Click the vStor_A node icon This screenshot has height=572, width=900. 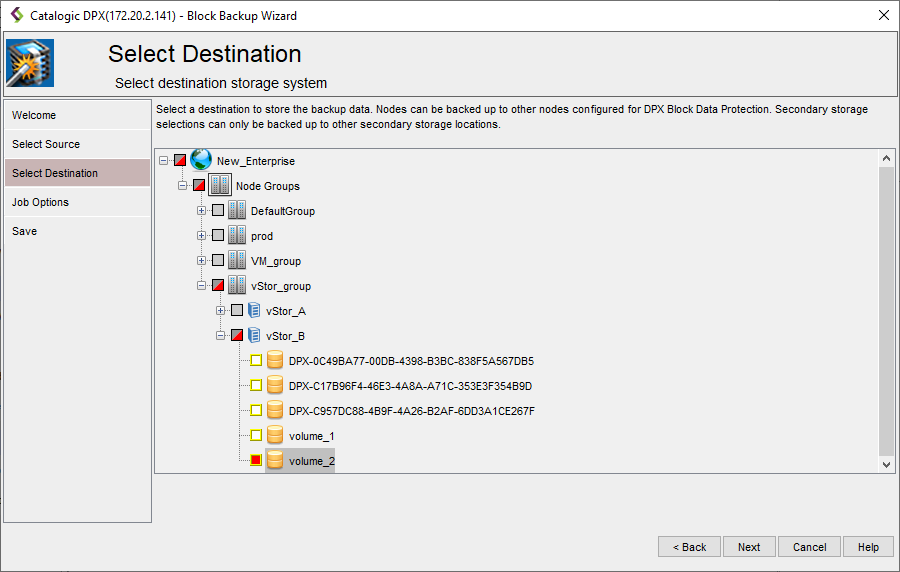click(254, 310)
